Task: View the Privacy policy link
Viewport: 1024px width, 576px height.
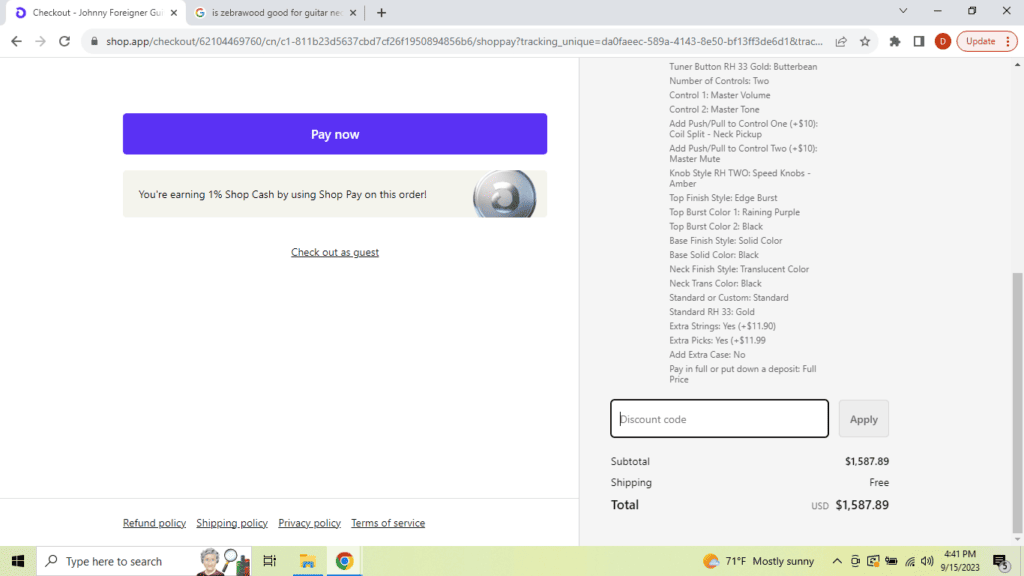Action: (309, 523)
